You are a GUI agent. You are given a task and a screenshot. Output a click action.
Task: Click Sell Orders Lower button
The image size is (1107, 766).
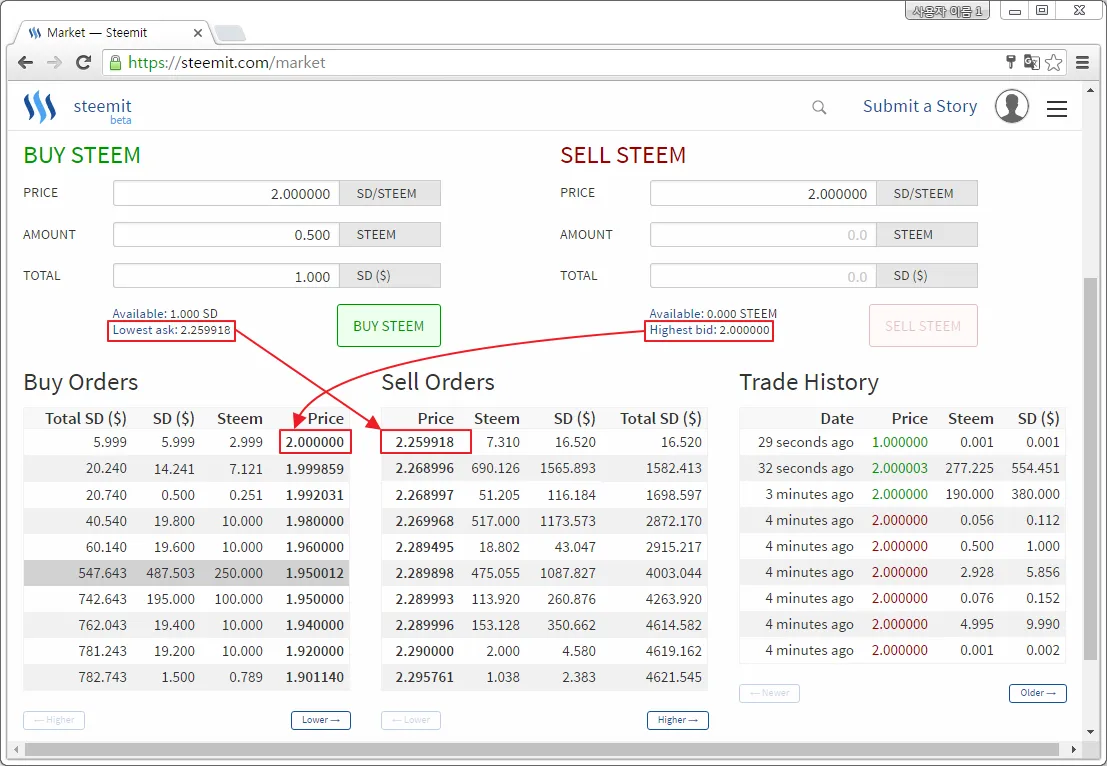point(411,720)
